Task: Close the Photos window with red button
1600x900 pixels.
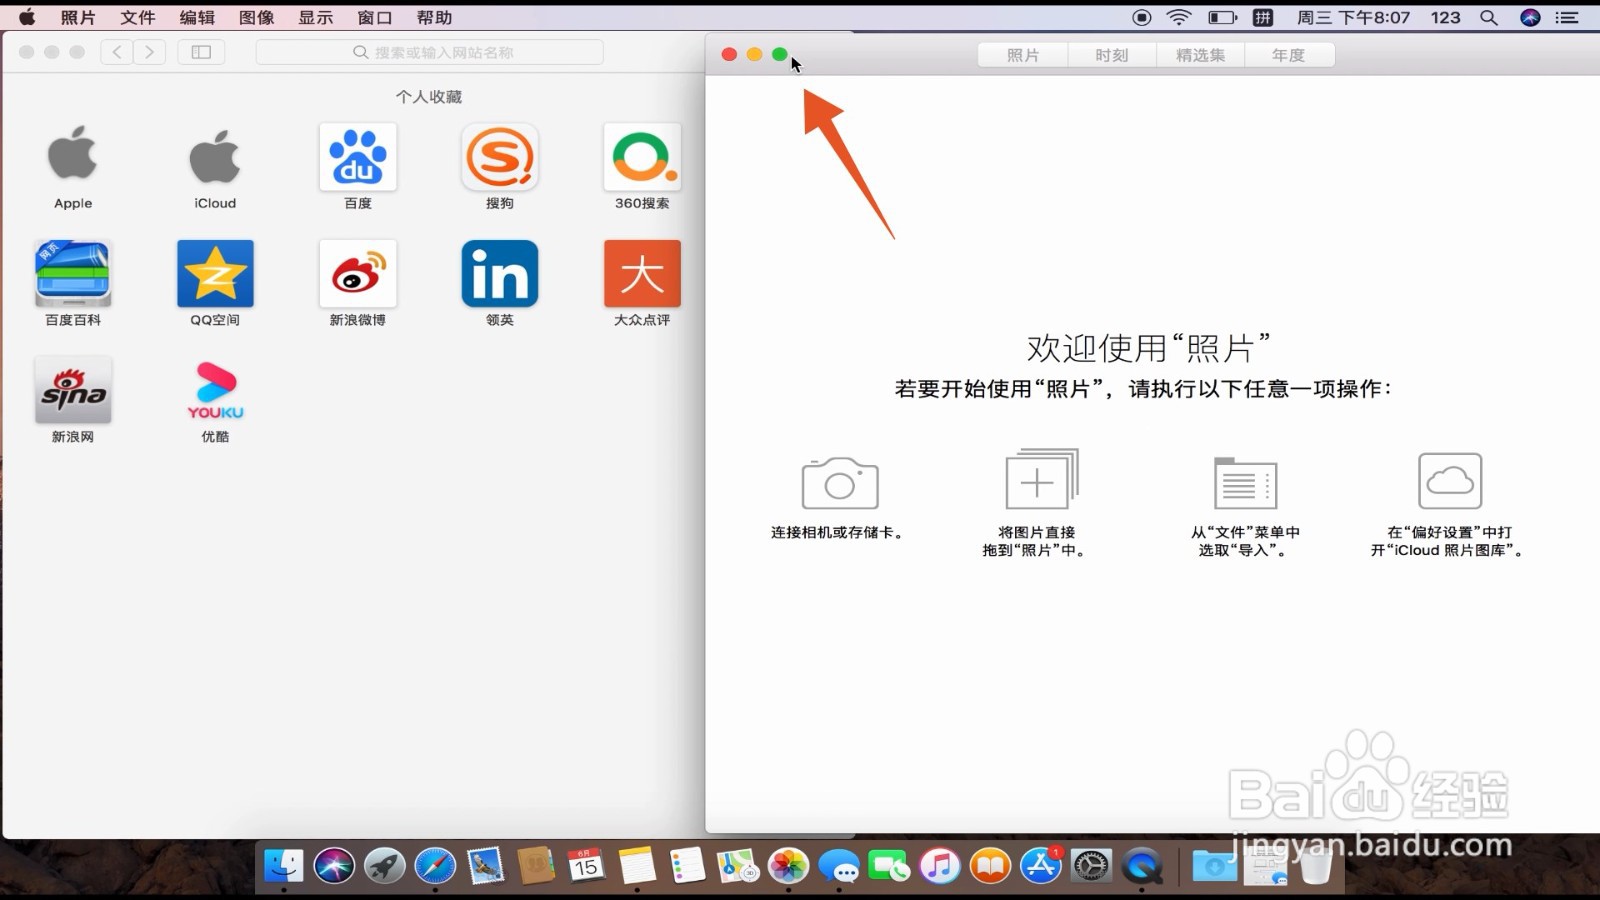Action: (729, 55)
